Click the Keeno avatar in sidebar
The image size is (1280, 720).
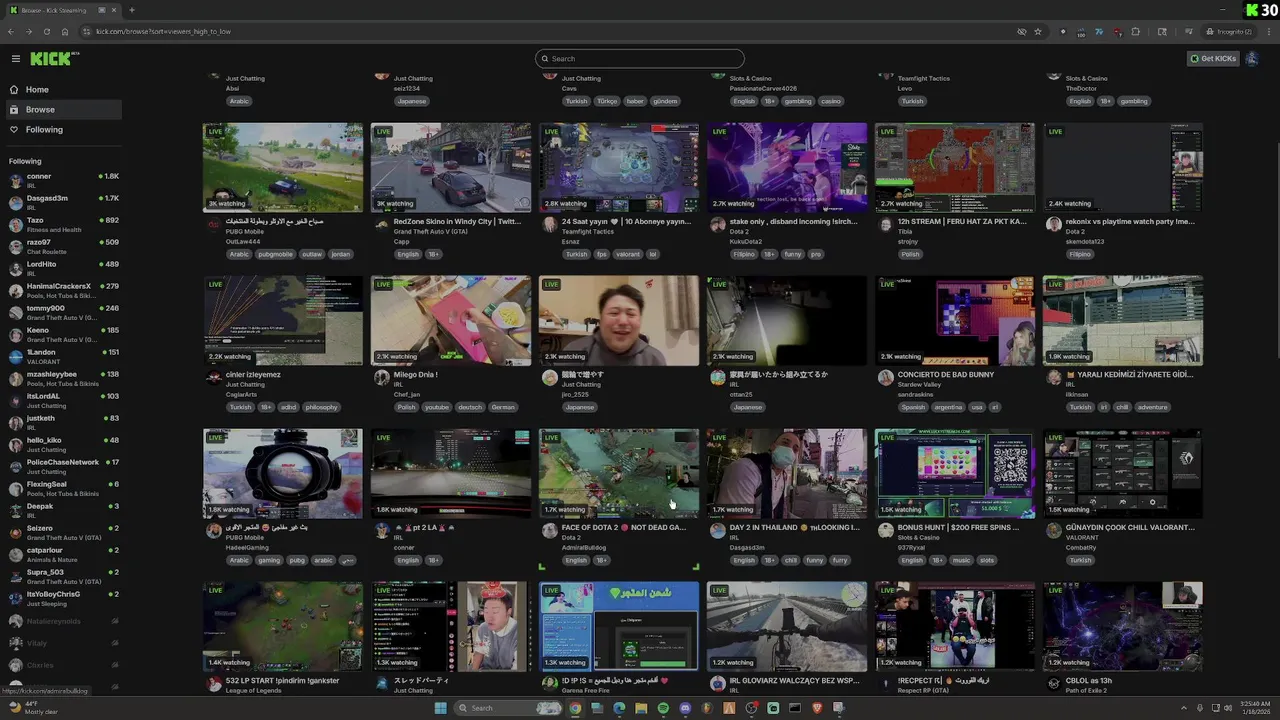pyautogui.click(x=15, y=334)
